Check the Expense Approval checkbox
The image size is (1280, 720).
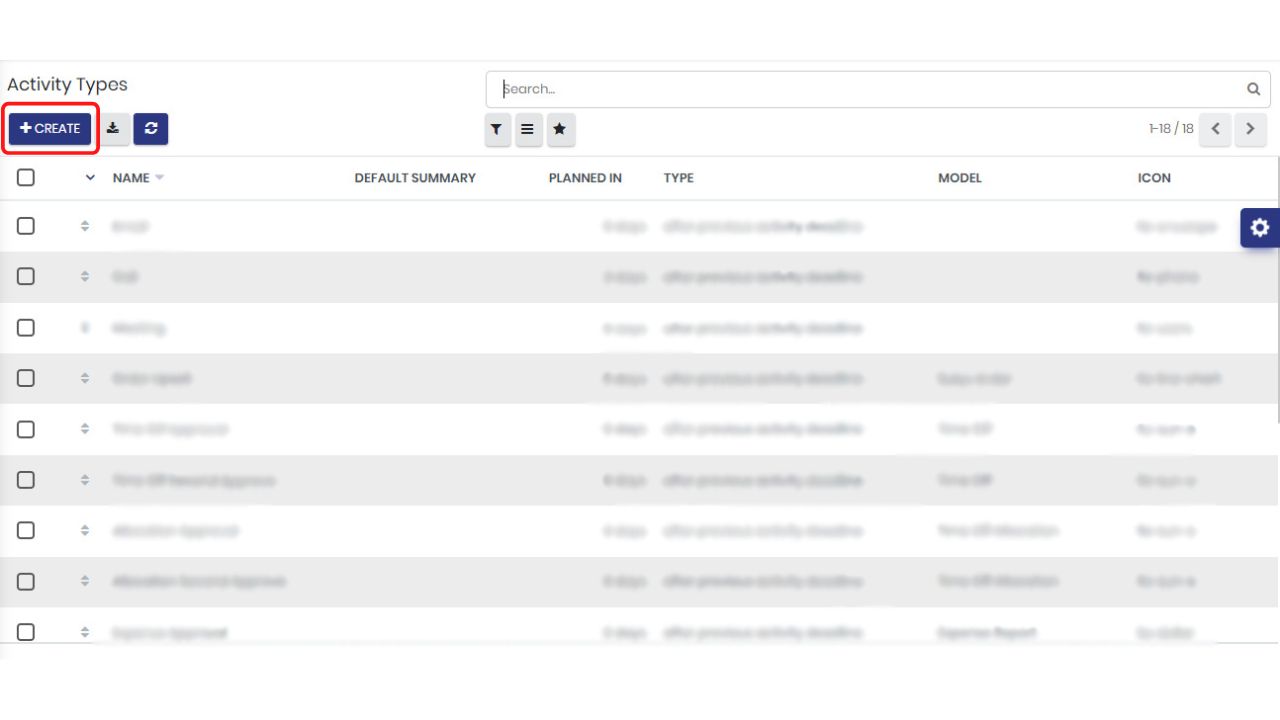click(x=26, y=632)
